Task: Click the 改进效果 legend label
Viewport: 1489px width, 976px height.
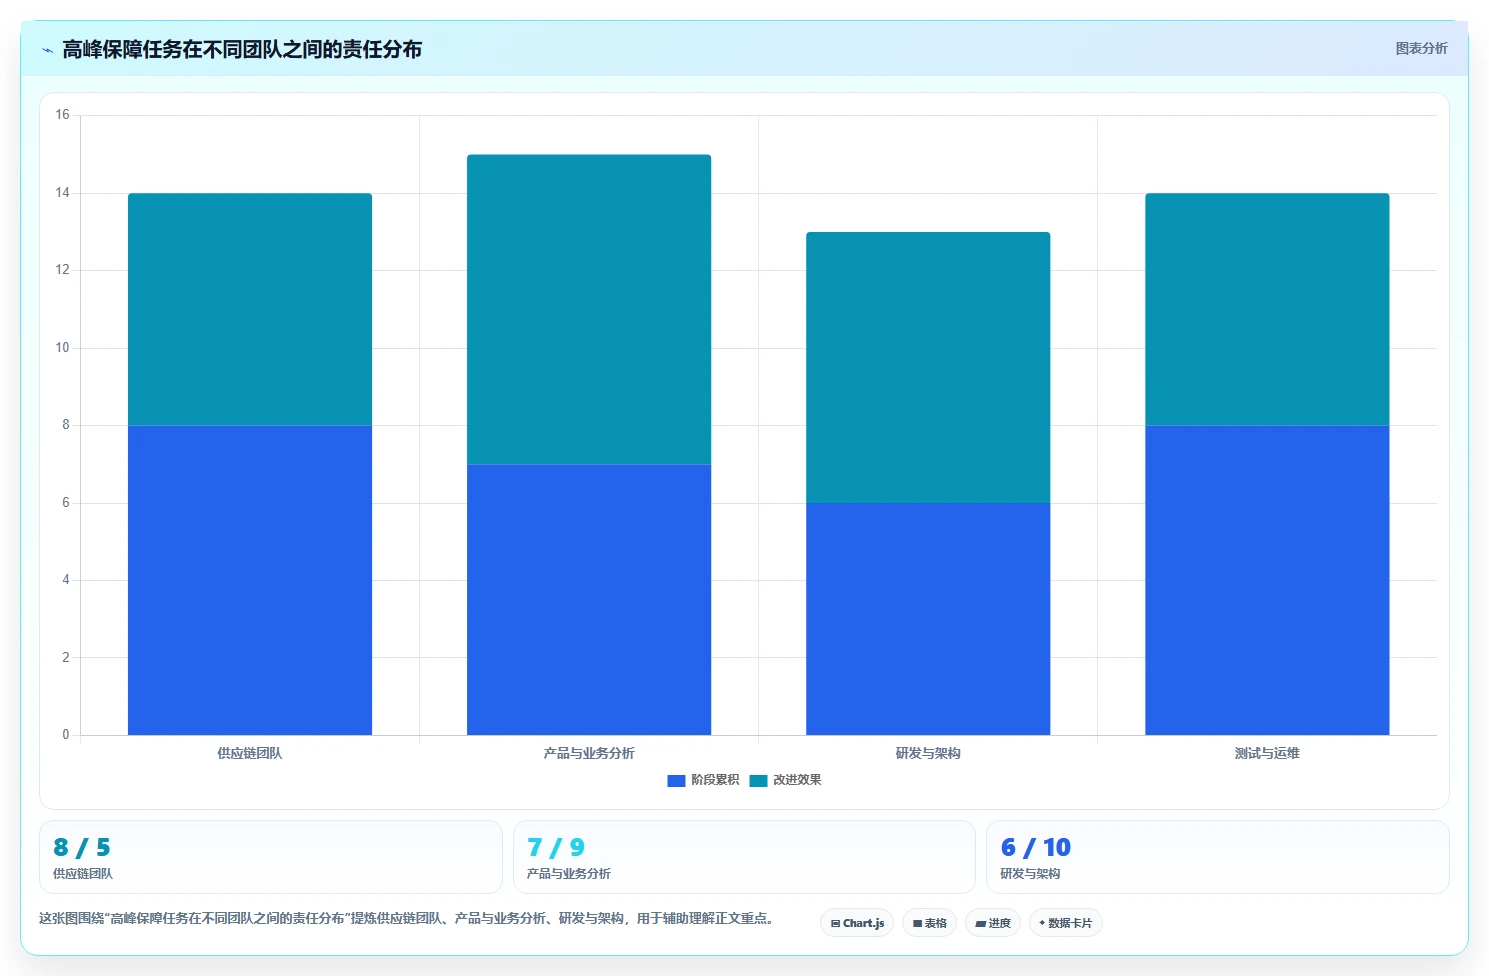Action: (x=797, y=780)
